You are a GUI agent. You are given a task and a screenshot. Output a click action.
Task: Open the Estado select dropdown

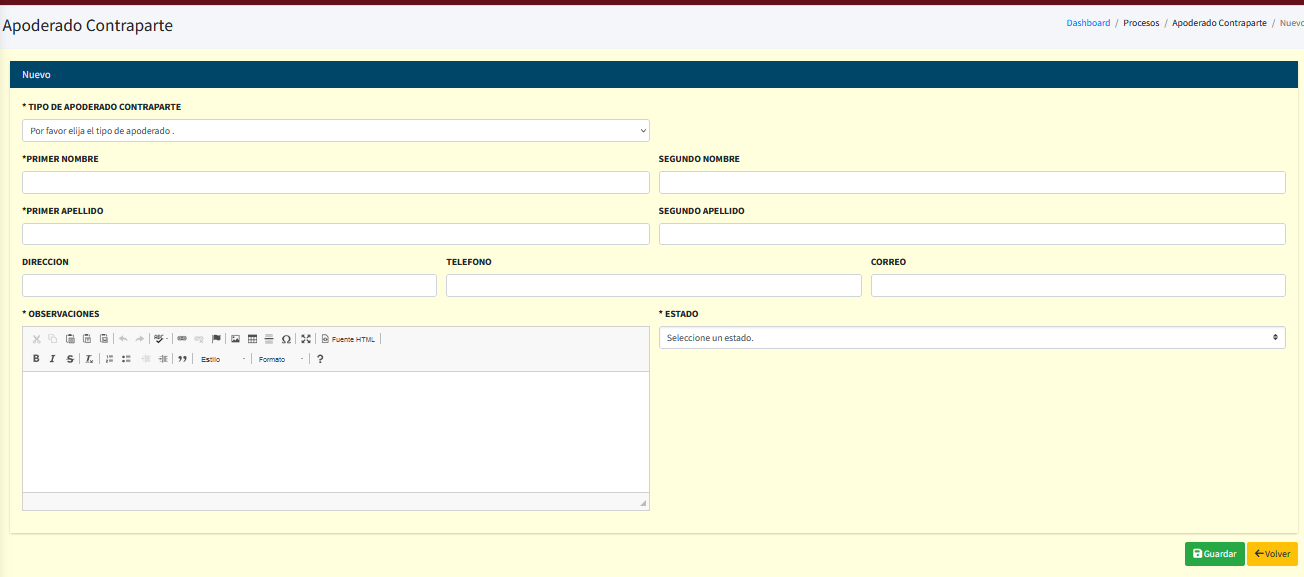click(x=972, y=338)
